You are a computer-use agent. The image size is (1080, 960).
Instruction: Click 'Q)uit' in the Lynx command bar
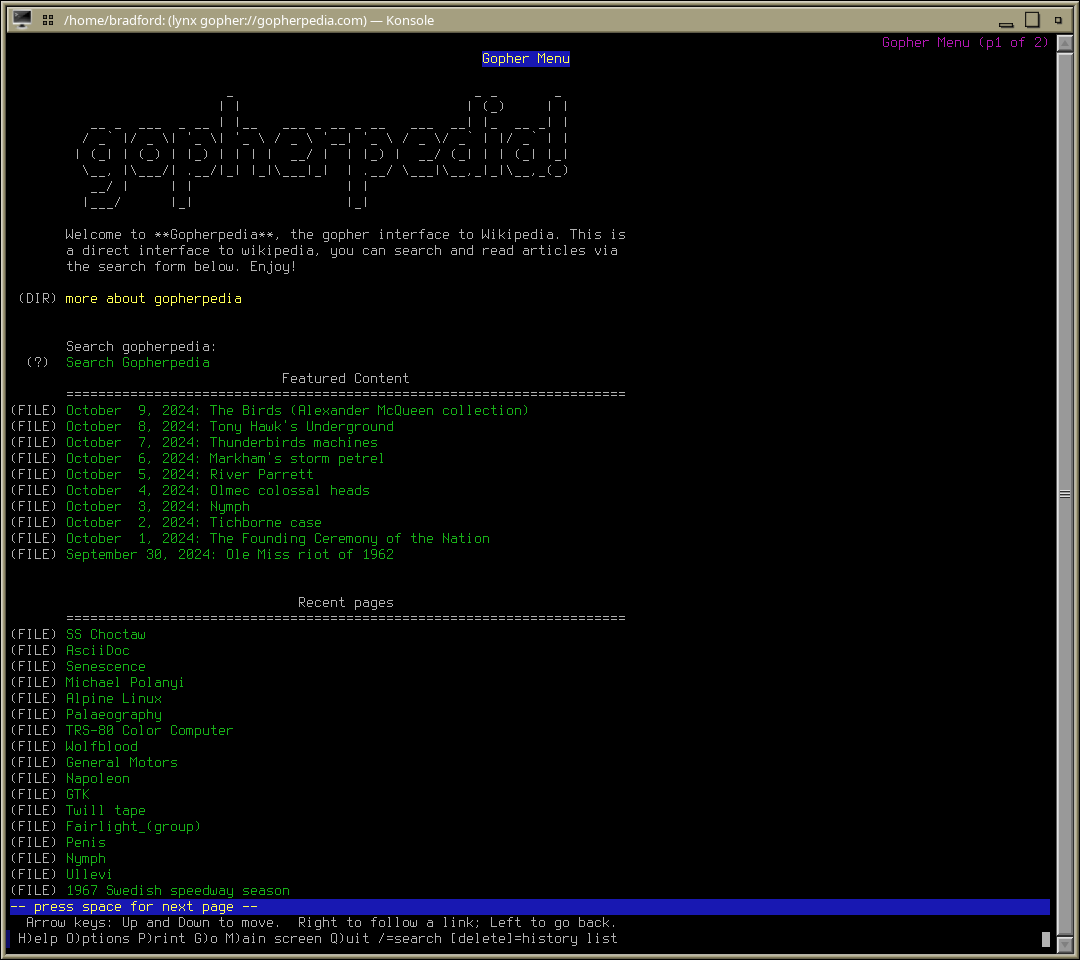(350, 939)
